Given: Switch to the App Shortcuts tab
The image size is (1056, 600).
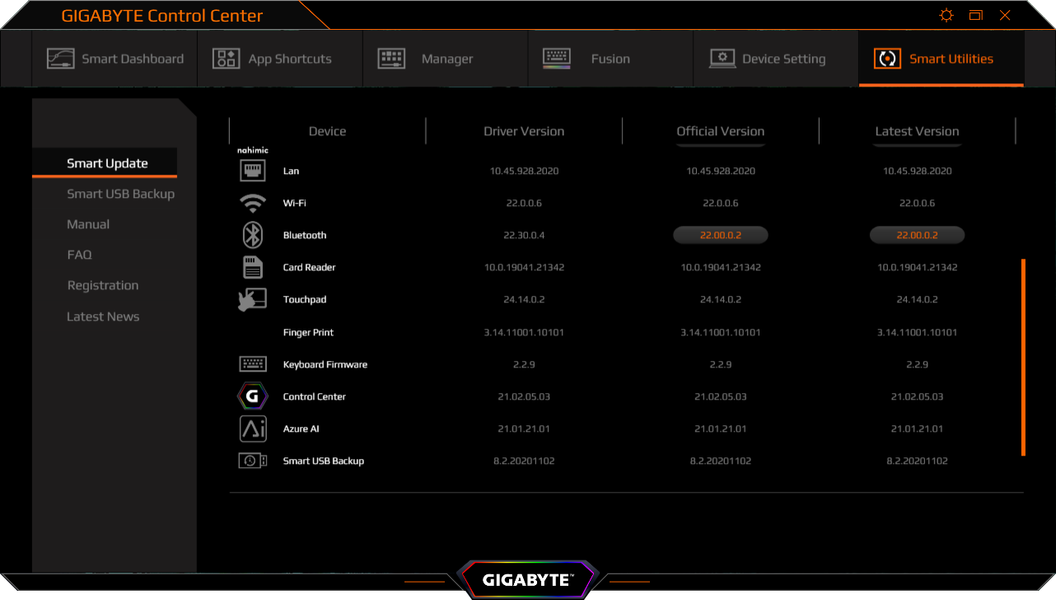Looking at the screenshot, I should (x=280, y=59).
